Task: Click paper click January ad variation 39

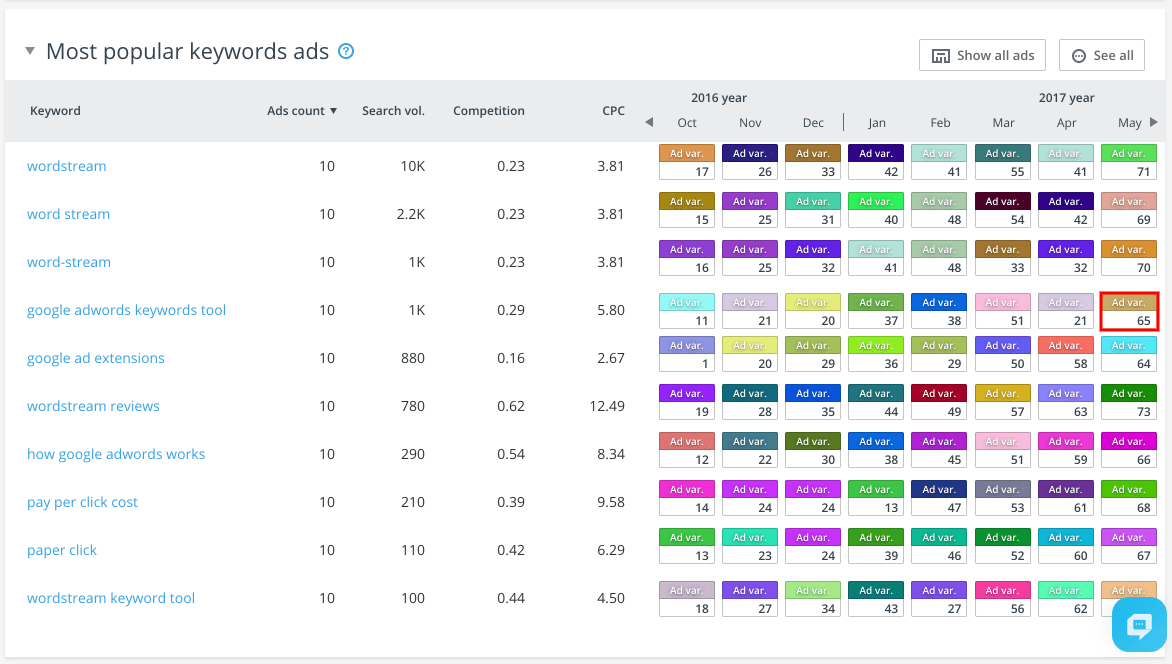Action: (x=876, y=547)
